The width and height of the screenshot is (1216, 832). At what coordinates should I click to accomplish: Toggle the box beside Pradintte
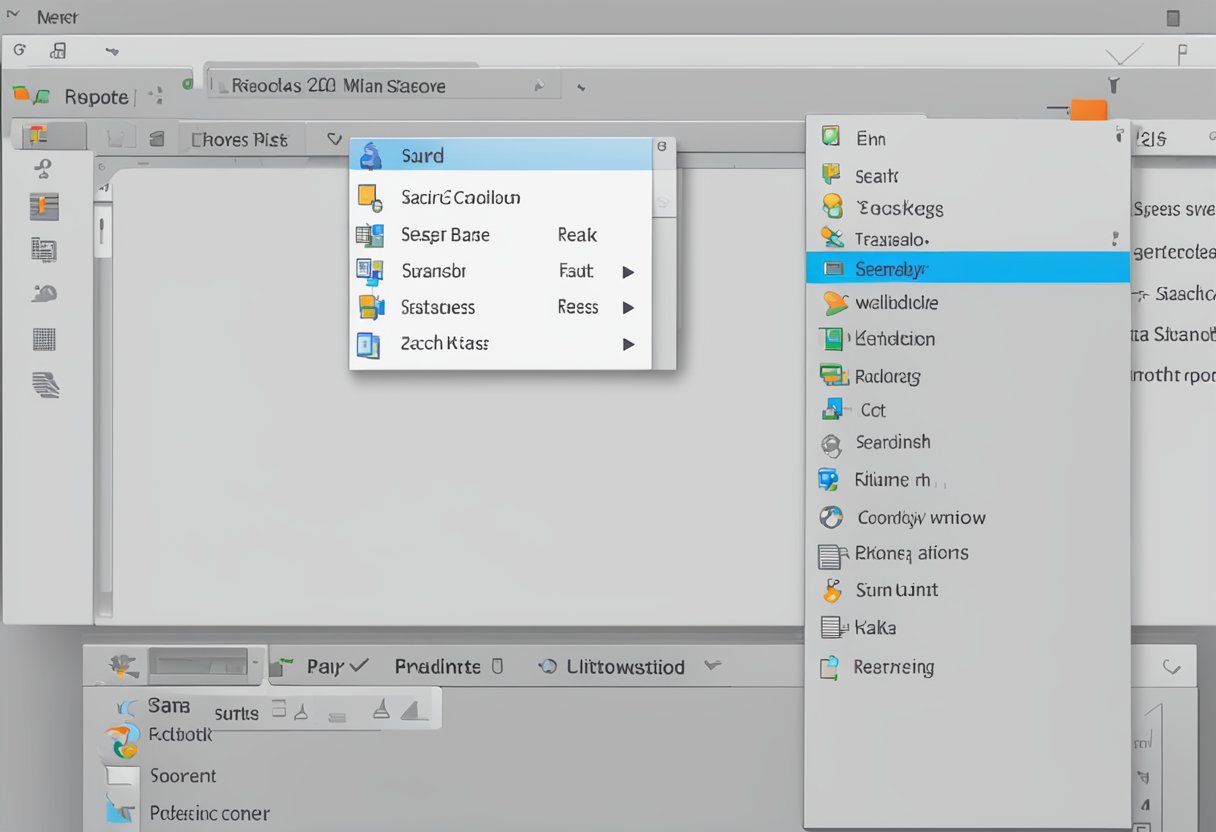[x=499, y=666]
